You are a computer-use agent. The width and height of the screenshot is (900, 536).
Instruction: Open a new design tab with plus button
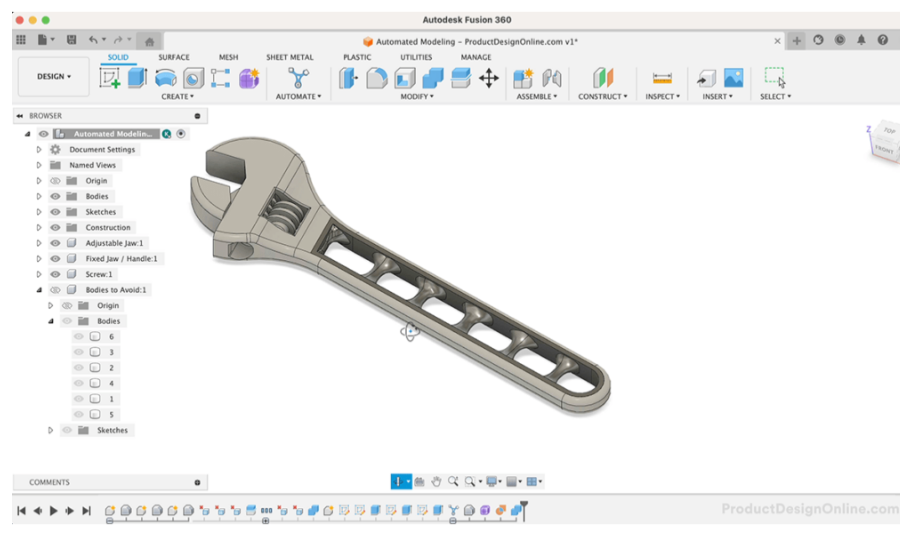point(797,40)
